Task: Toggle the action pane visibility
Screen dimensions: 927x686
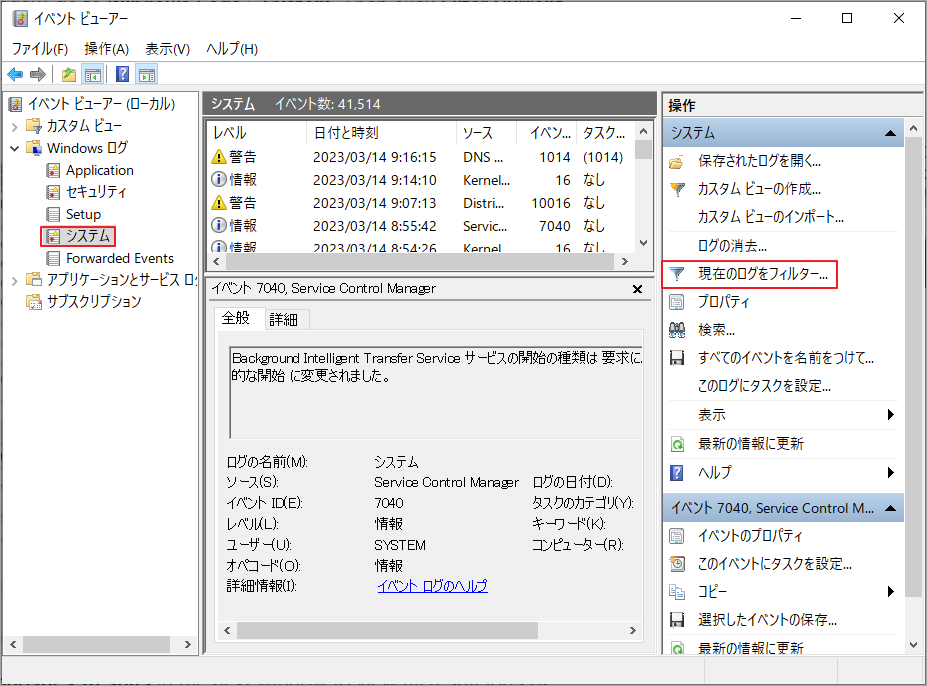Action: click(145, 73)
